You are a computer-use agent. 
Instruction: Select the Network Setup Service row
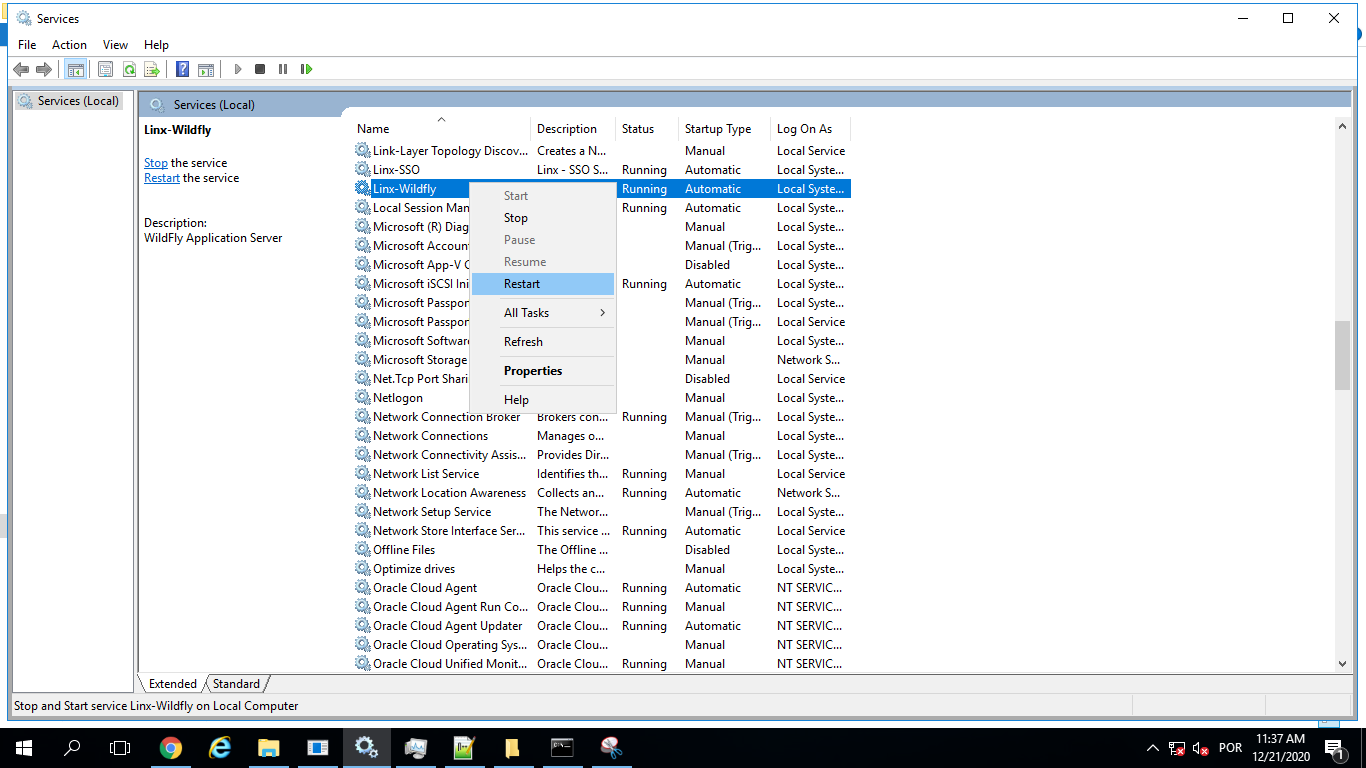tap(602, 512)
